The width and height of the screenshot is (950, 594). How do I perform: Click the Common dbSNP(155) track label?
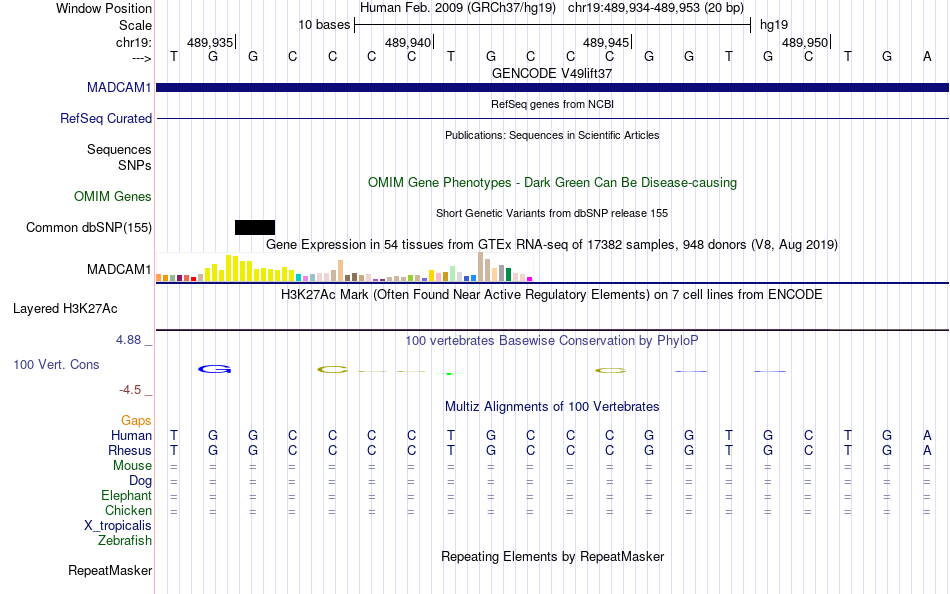click(x=89, y=227)
